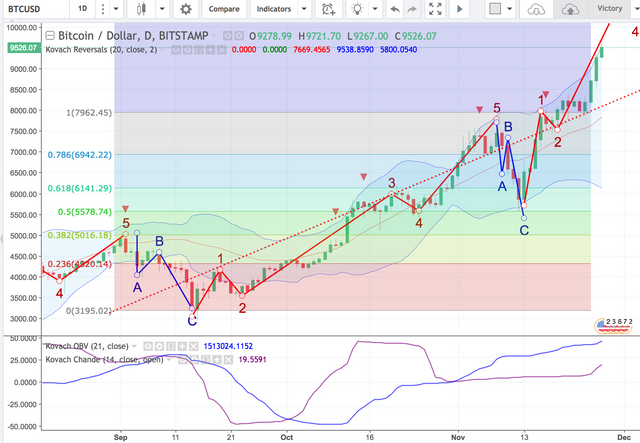Image resolution: width=640 pixels, height=443 pixels.
Task: Hide Kovach Reversals with its eye icon
Action: coord(176,50)
